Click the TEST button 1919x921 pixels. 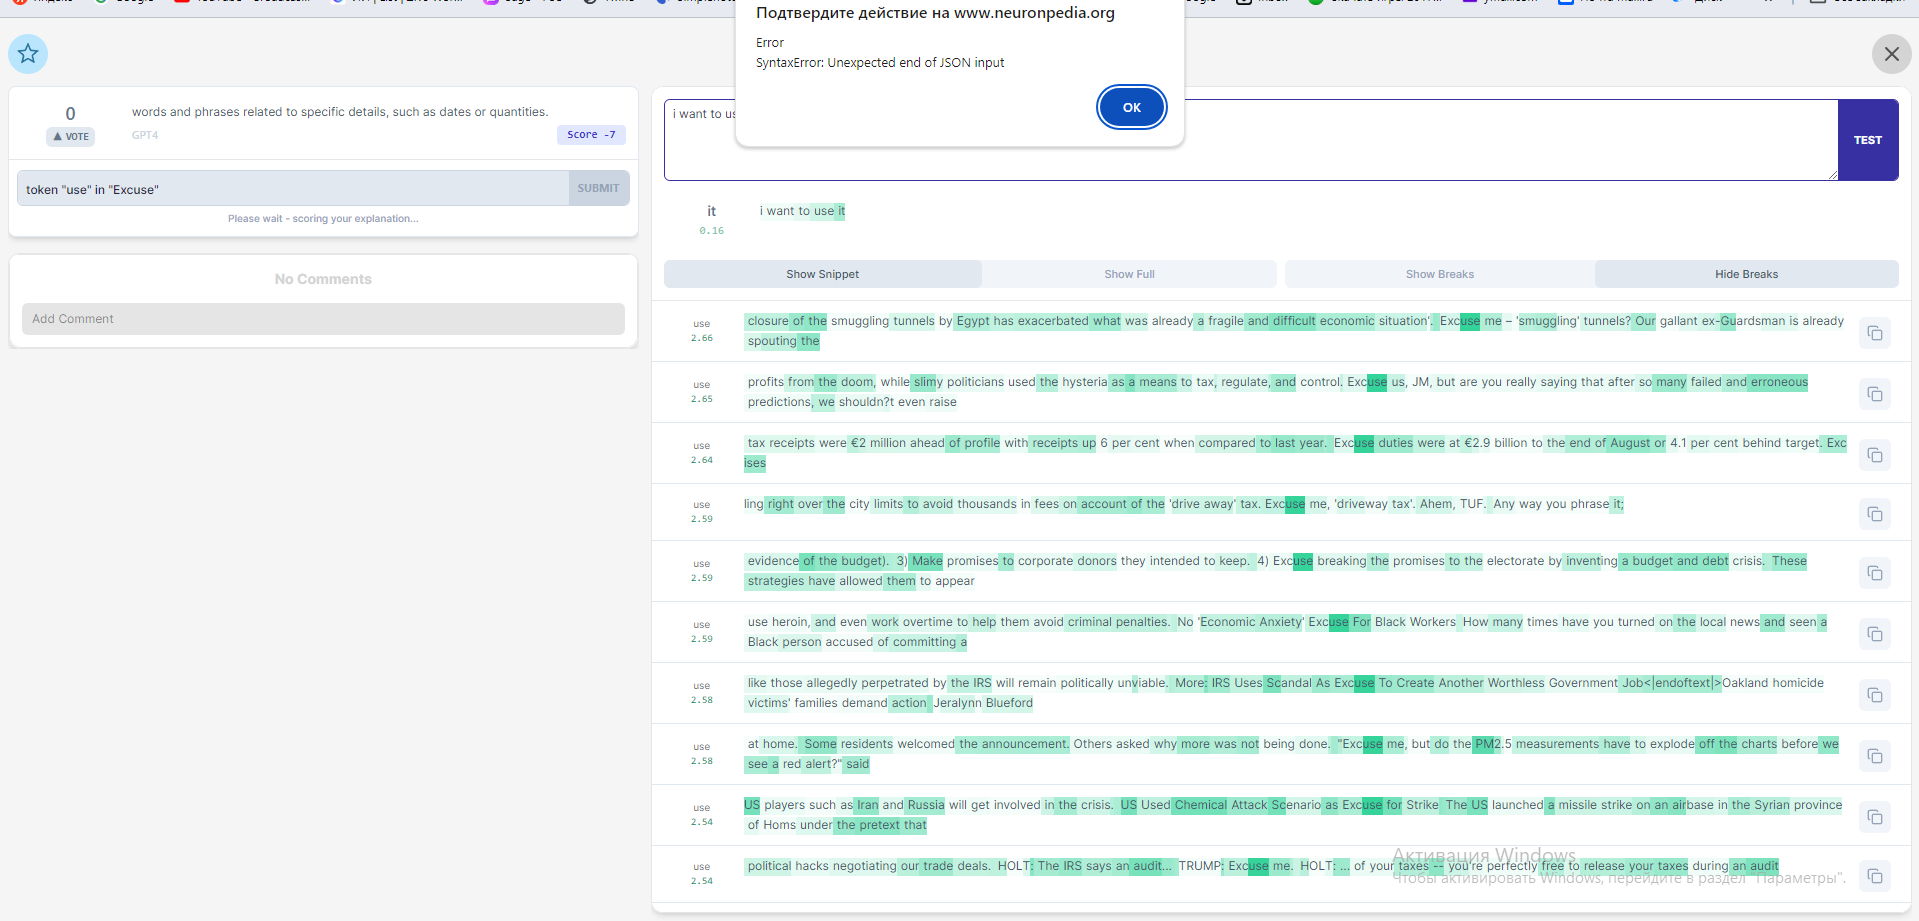(1867, 140)
